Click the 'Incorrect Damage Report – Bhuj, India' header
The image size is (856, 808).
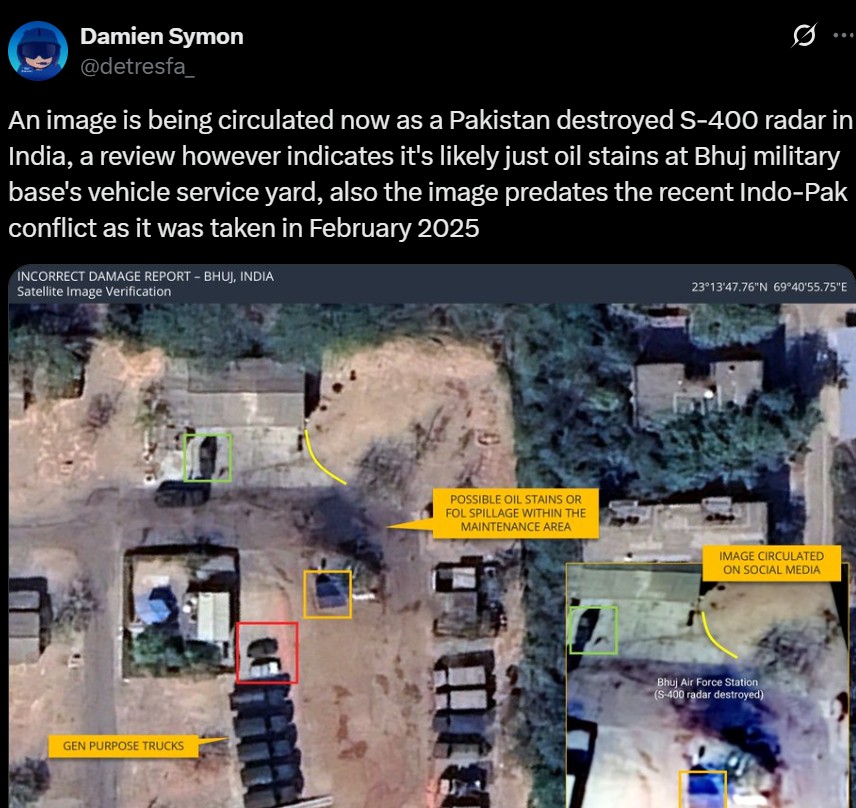click(x=146, y=276)
